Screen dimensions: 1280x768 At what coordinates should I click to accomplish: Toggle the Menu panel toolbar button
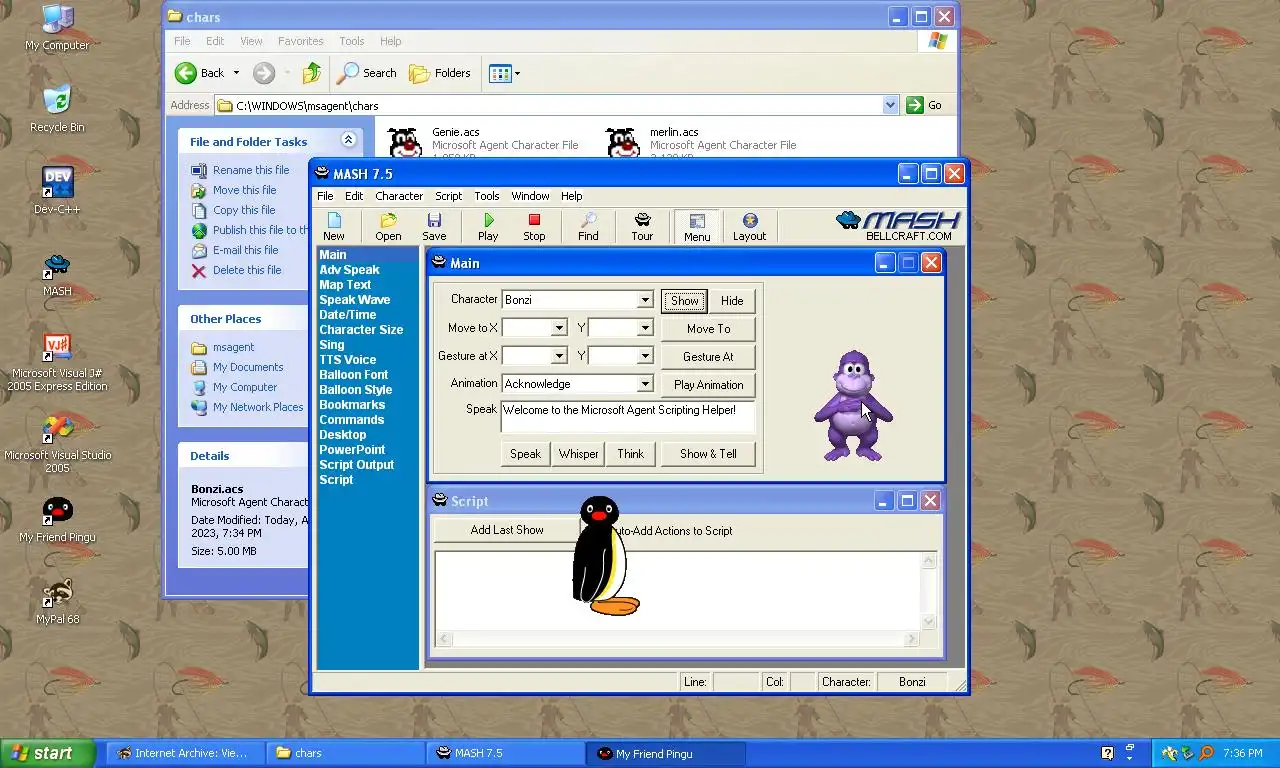coord(697,227)
